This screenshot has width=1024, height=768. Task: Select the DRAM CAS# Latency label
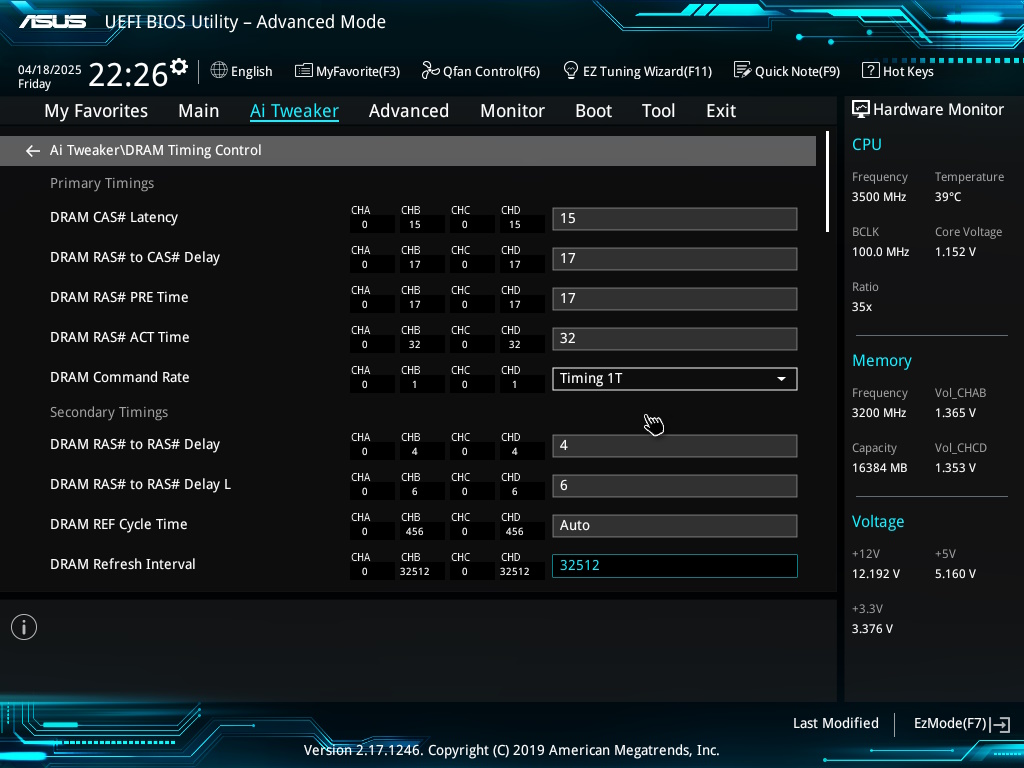[114, 217]
